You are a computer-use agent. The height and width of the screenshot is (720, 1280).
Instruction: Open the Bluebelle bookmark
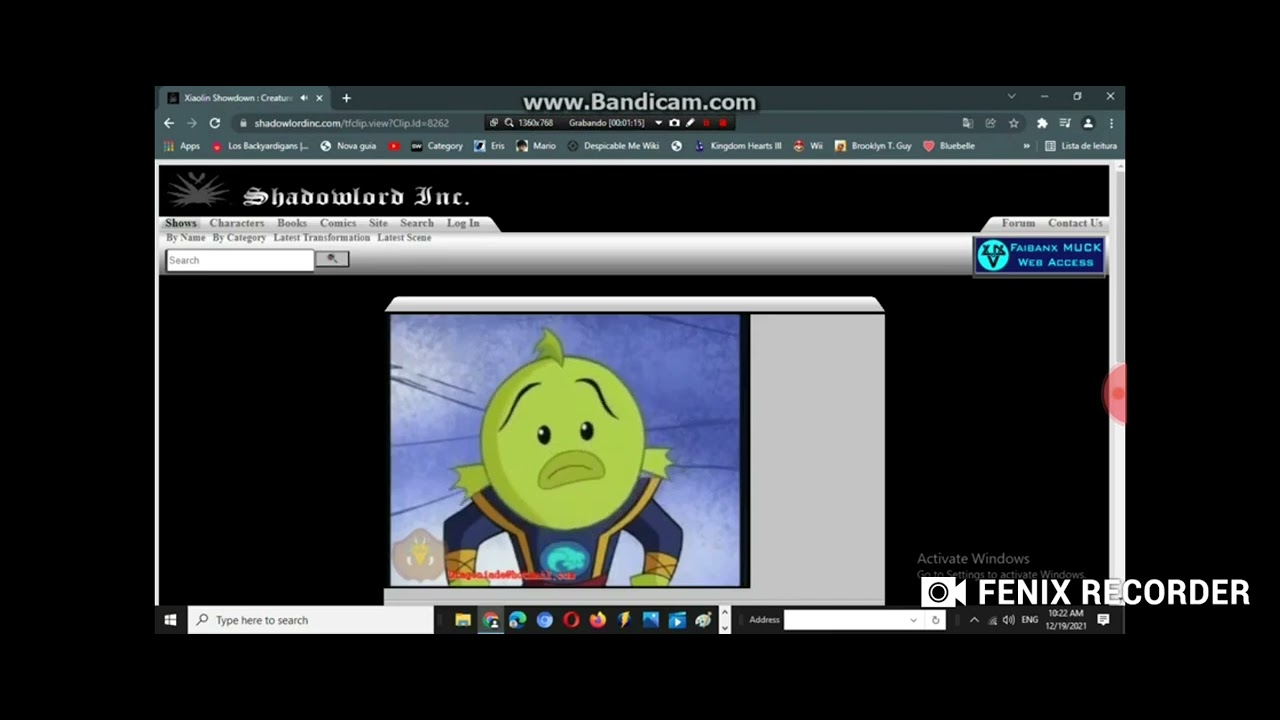pos(949,146)
